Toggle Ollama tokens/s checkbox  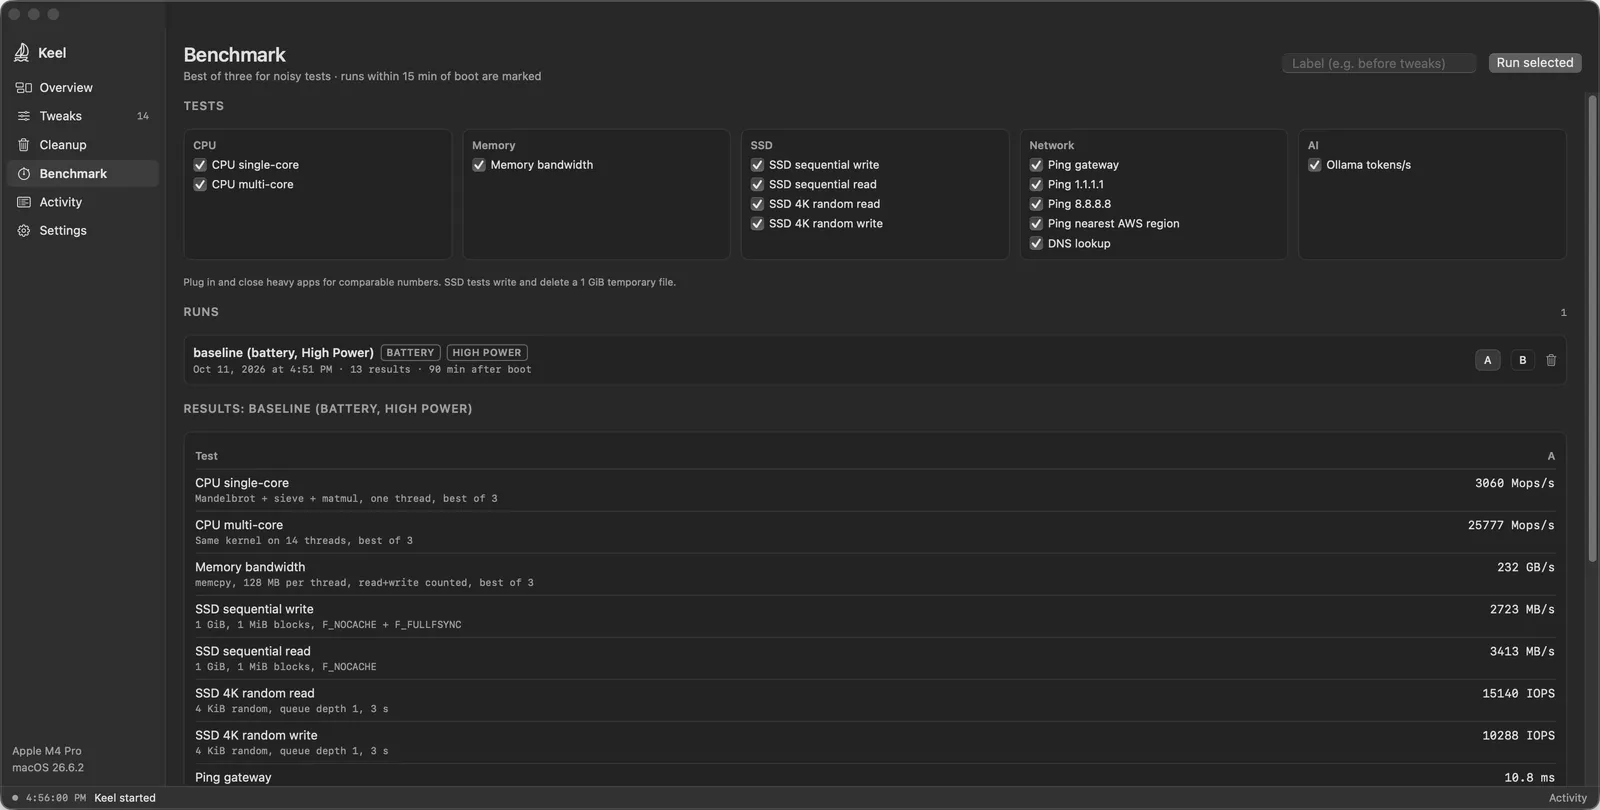(1315, 165)
